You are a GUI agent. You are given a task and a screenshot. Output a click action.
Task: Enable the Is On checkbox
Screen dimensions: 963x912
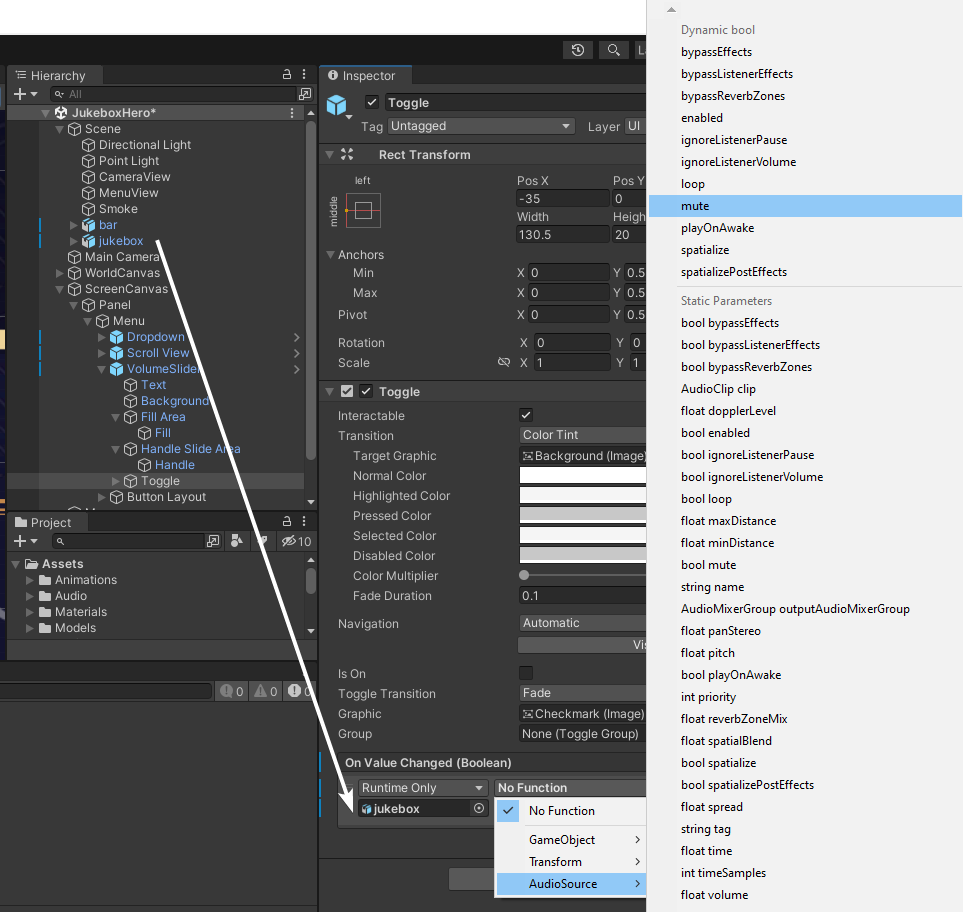coord(526,673)
